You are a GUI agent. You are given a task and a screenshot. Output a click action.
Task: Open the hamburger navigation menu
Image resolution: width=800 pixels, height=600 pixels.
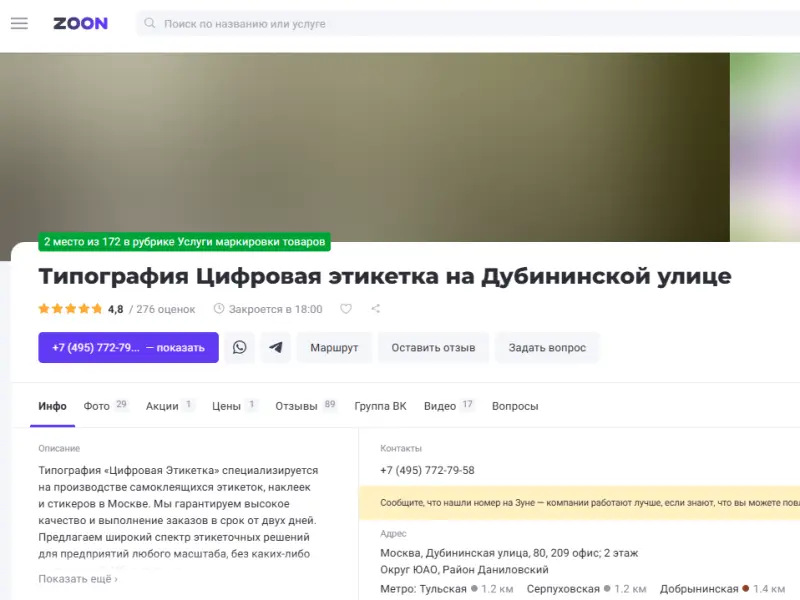(19, 23)
